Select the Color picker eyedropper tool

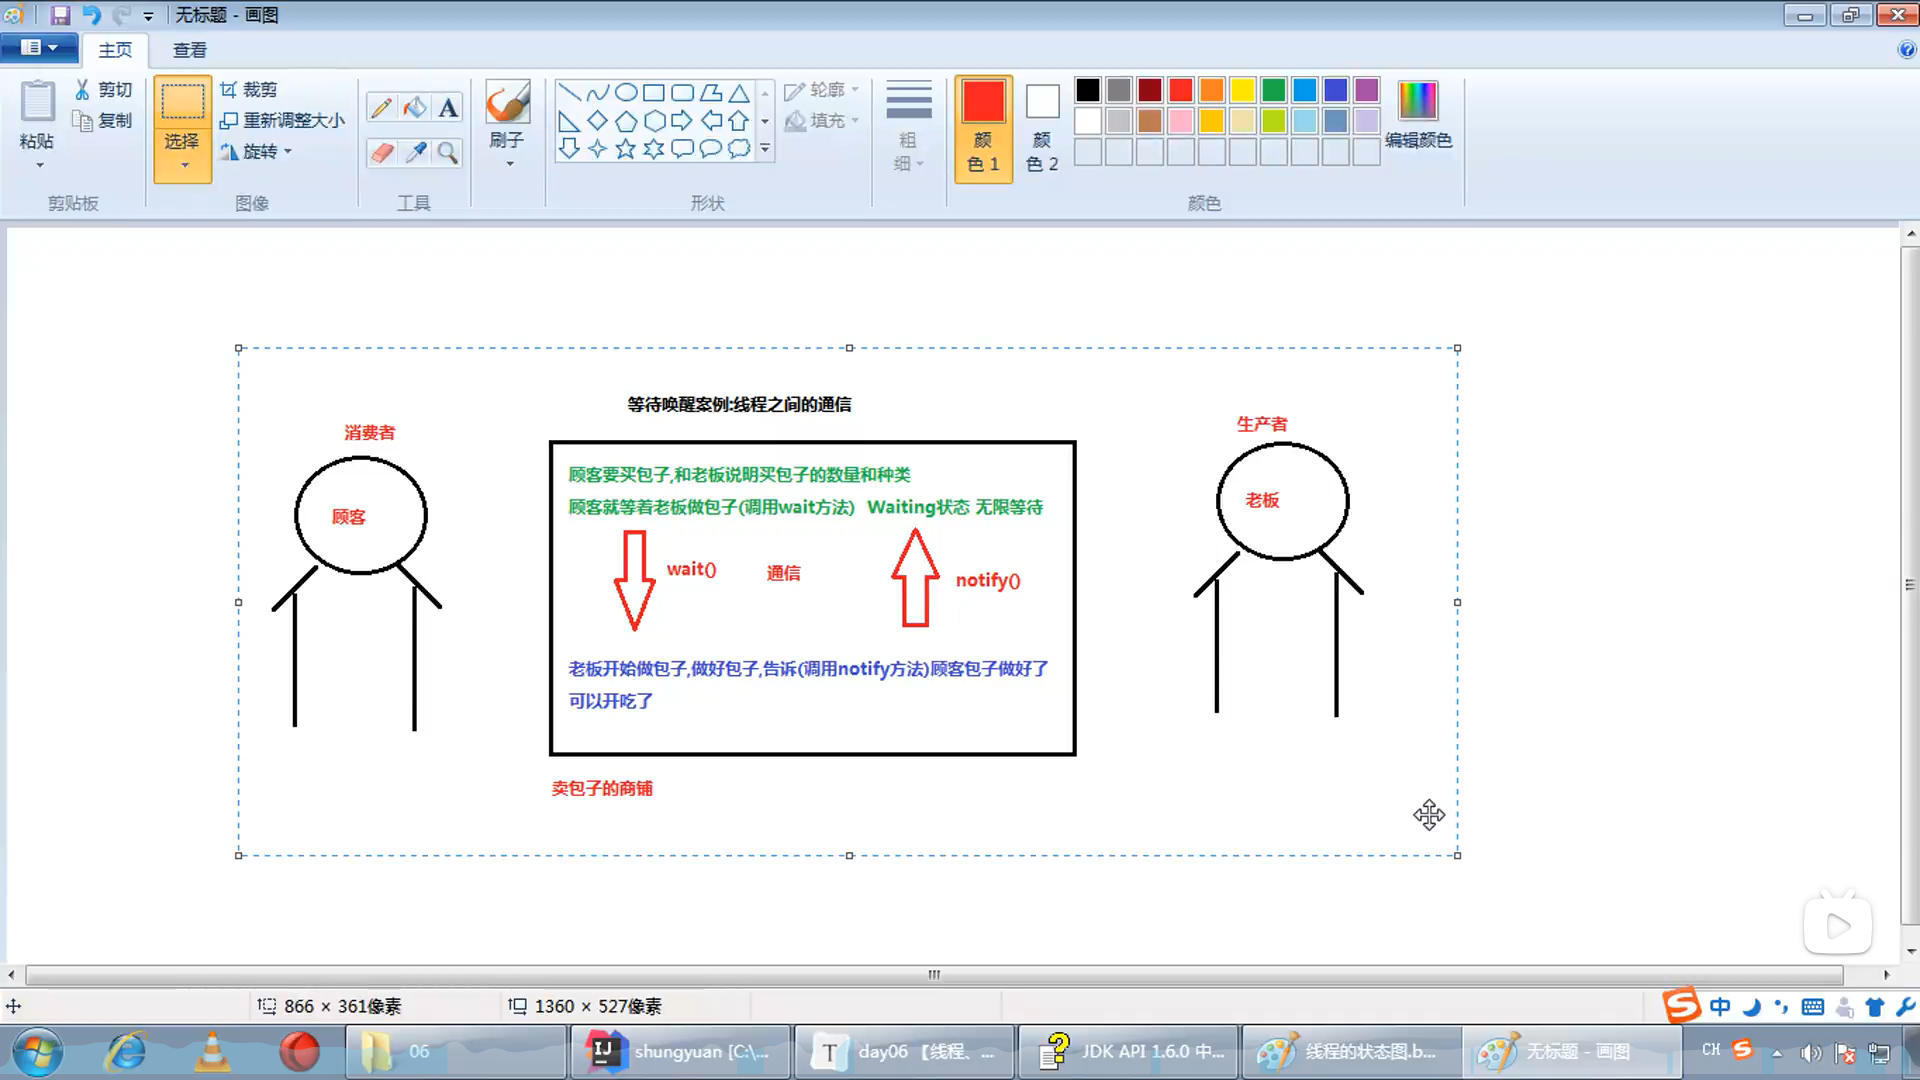point(415,152)
